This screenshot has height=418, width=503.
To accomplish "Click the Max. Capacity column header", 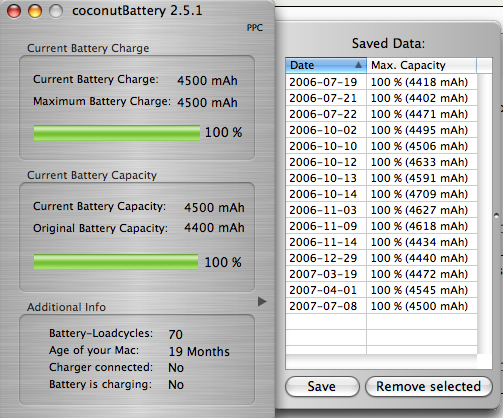I will pos(422,65).
